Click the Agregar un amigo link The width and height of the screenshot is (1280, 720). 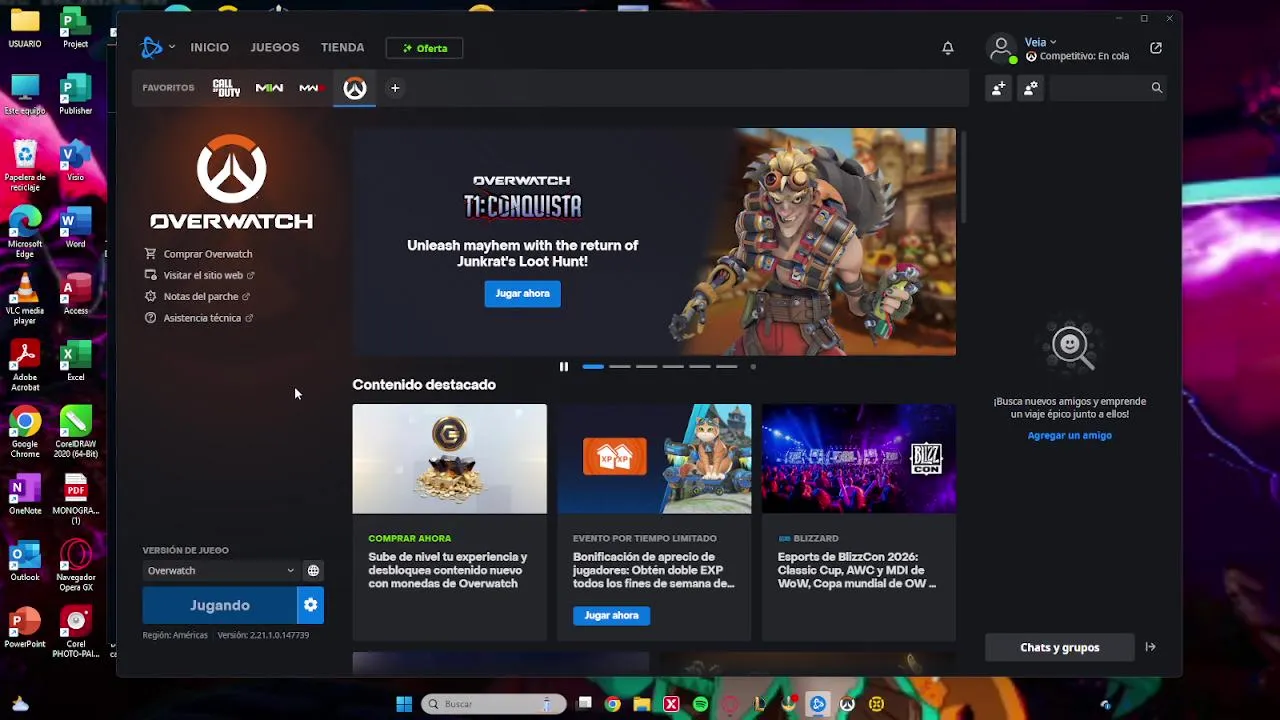point(1070,435)
